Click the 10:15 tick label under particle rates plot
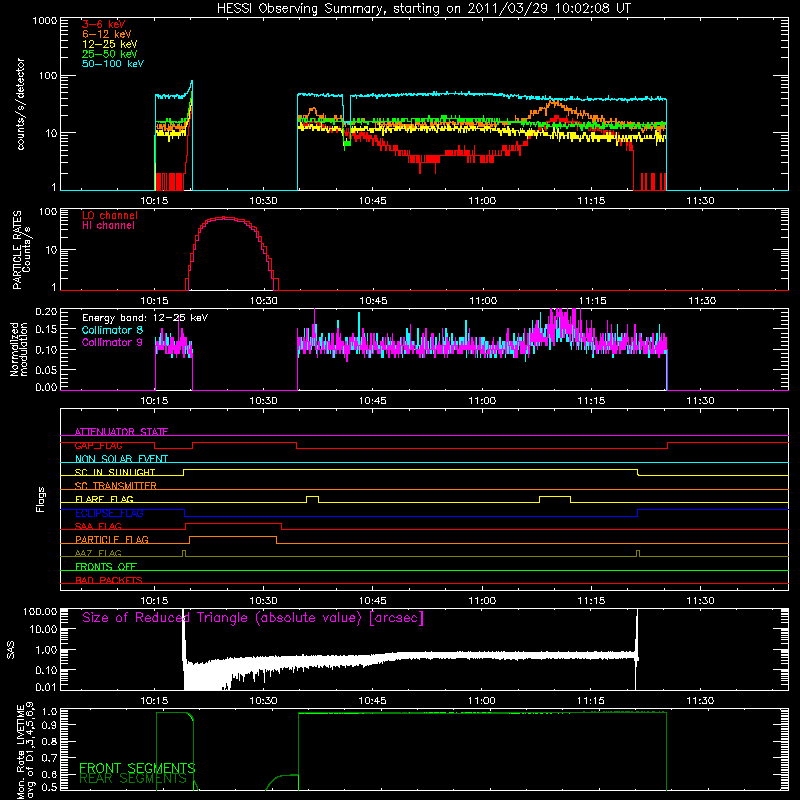800x800 pixels. click(155, 301)
